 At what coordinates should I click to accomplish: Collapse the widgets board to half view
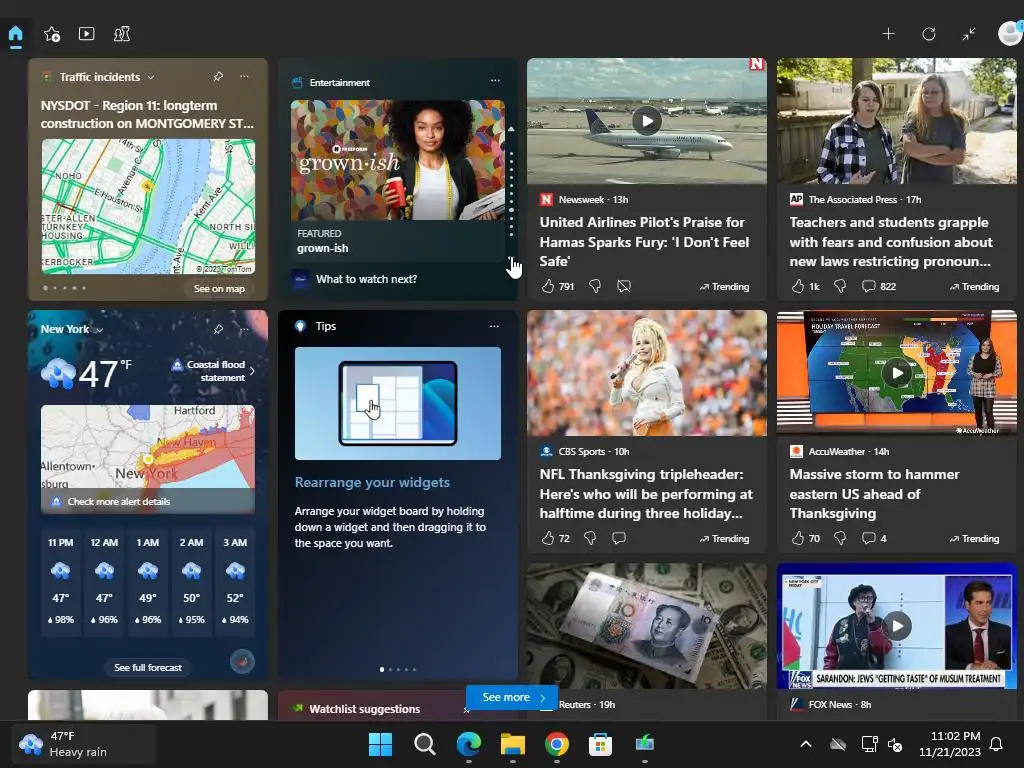tap(968, 34)
